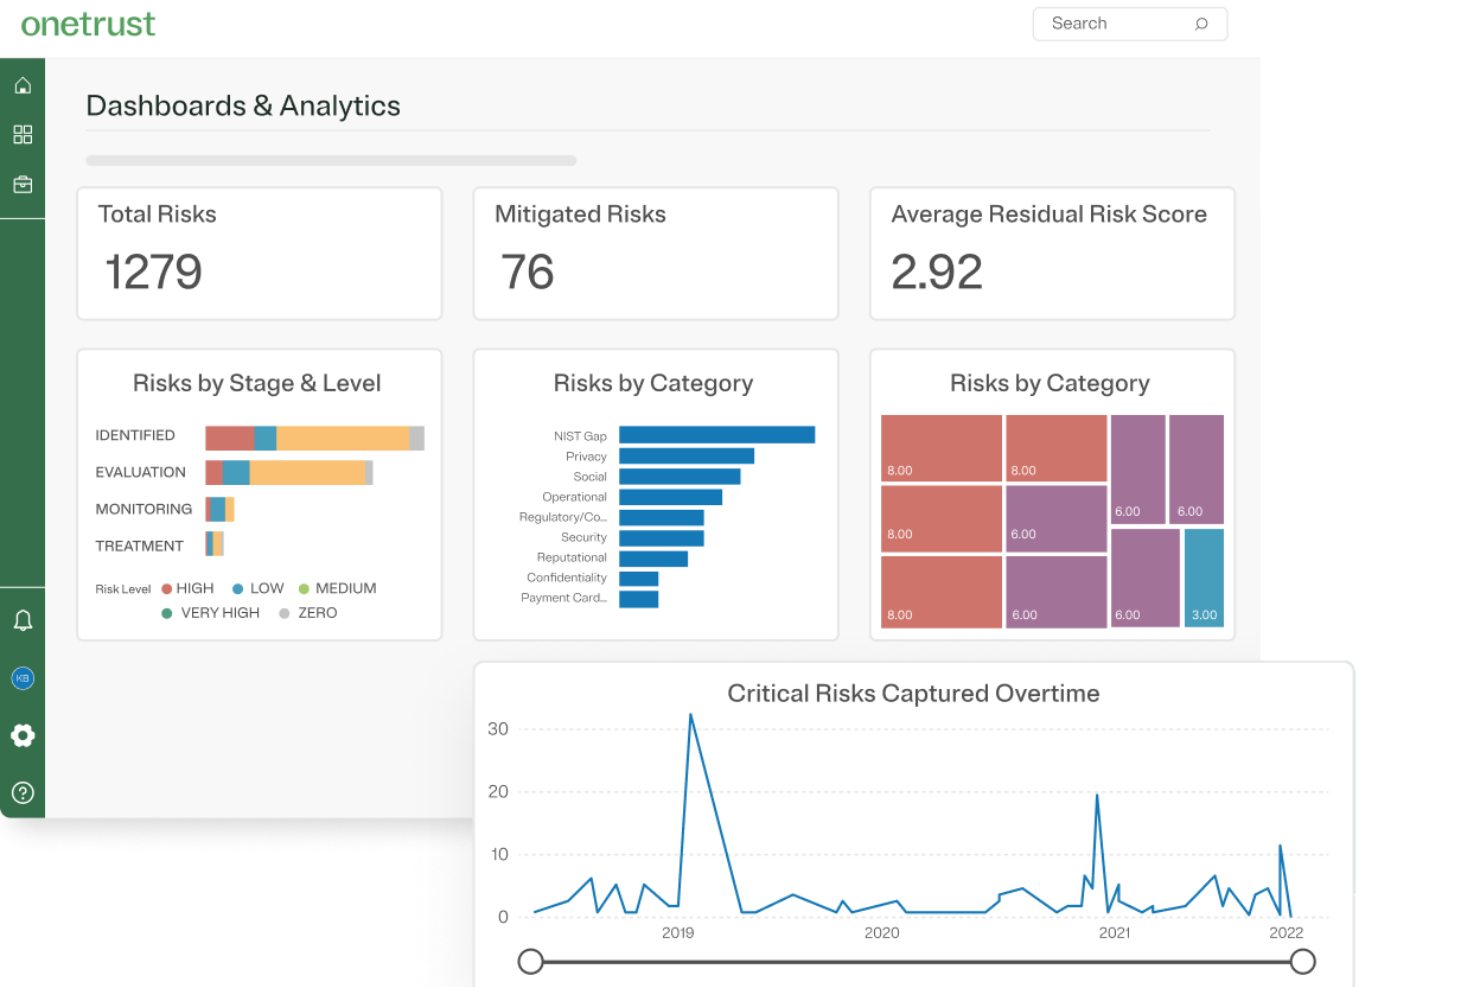
Task: Click the Mitigated Risks card showing 76
Action: (x=655, y=253)
